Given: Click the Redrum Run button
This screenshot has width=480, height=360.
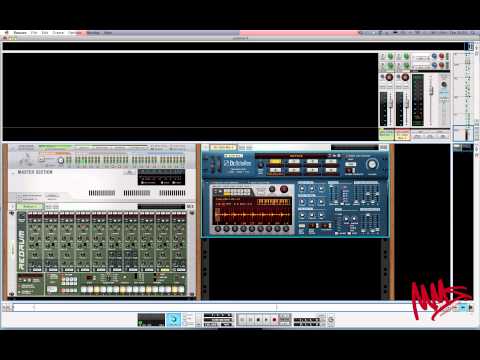Looking at the screenshot, I should [52, 289].
